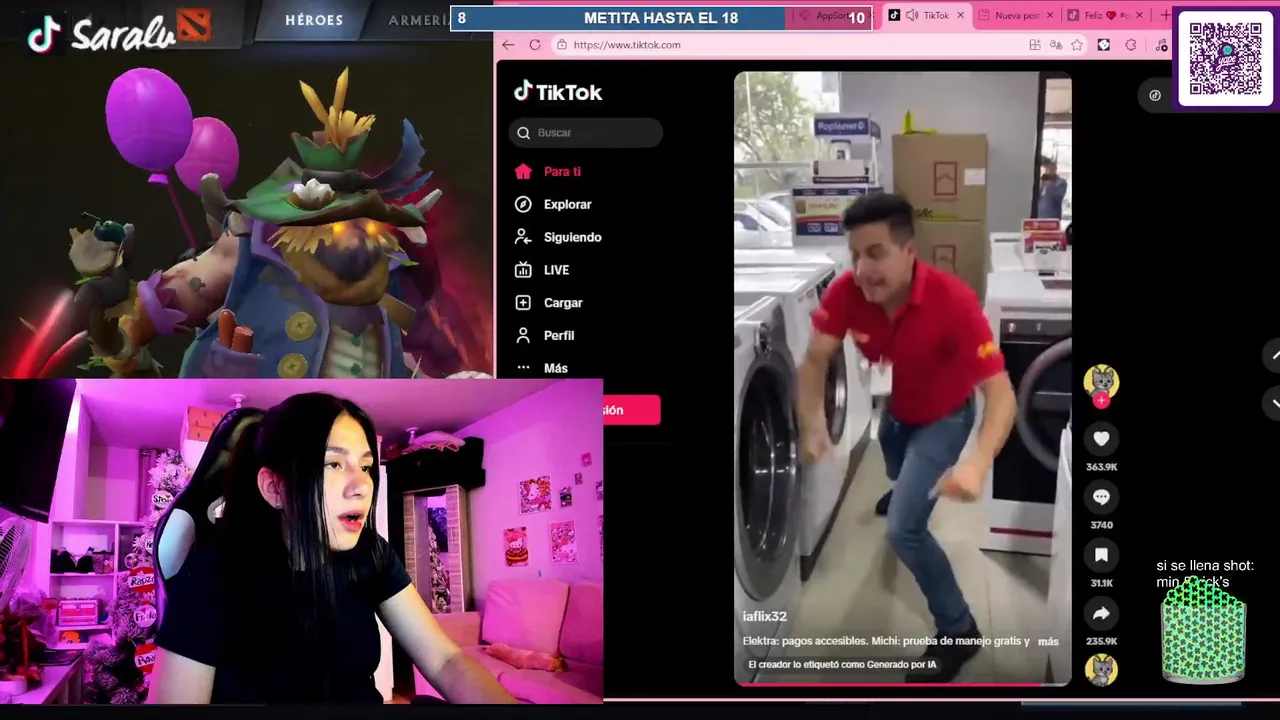Click the view site info lock icon
The width and height of the screenshot is (1280, 720).
click(x=561, y=45)
